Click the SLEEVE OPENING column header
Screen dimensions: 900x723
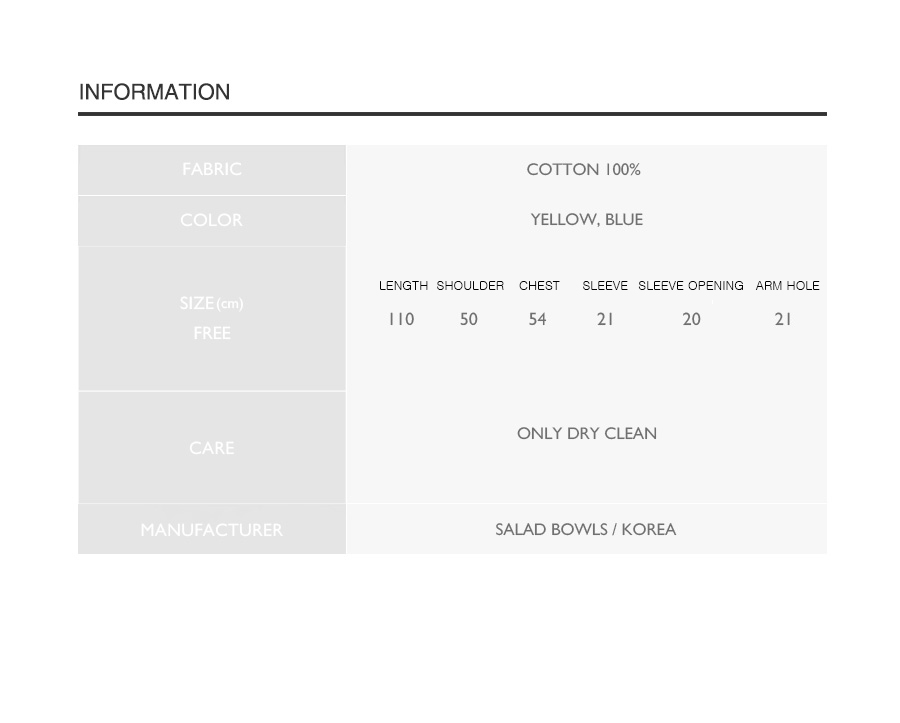690,285
